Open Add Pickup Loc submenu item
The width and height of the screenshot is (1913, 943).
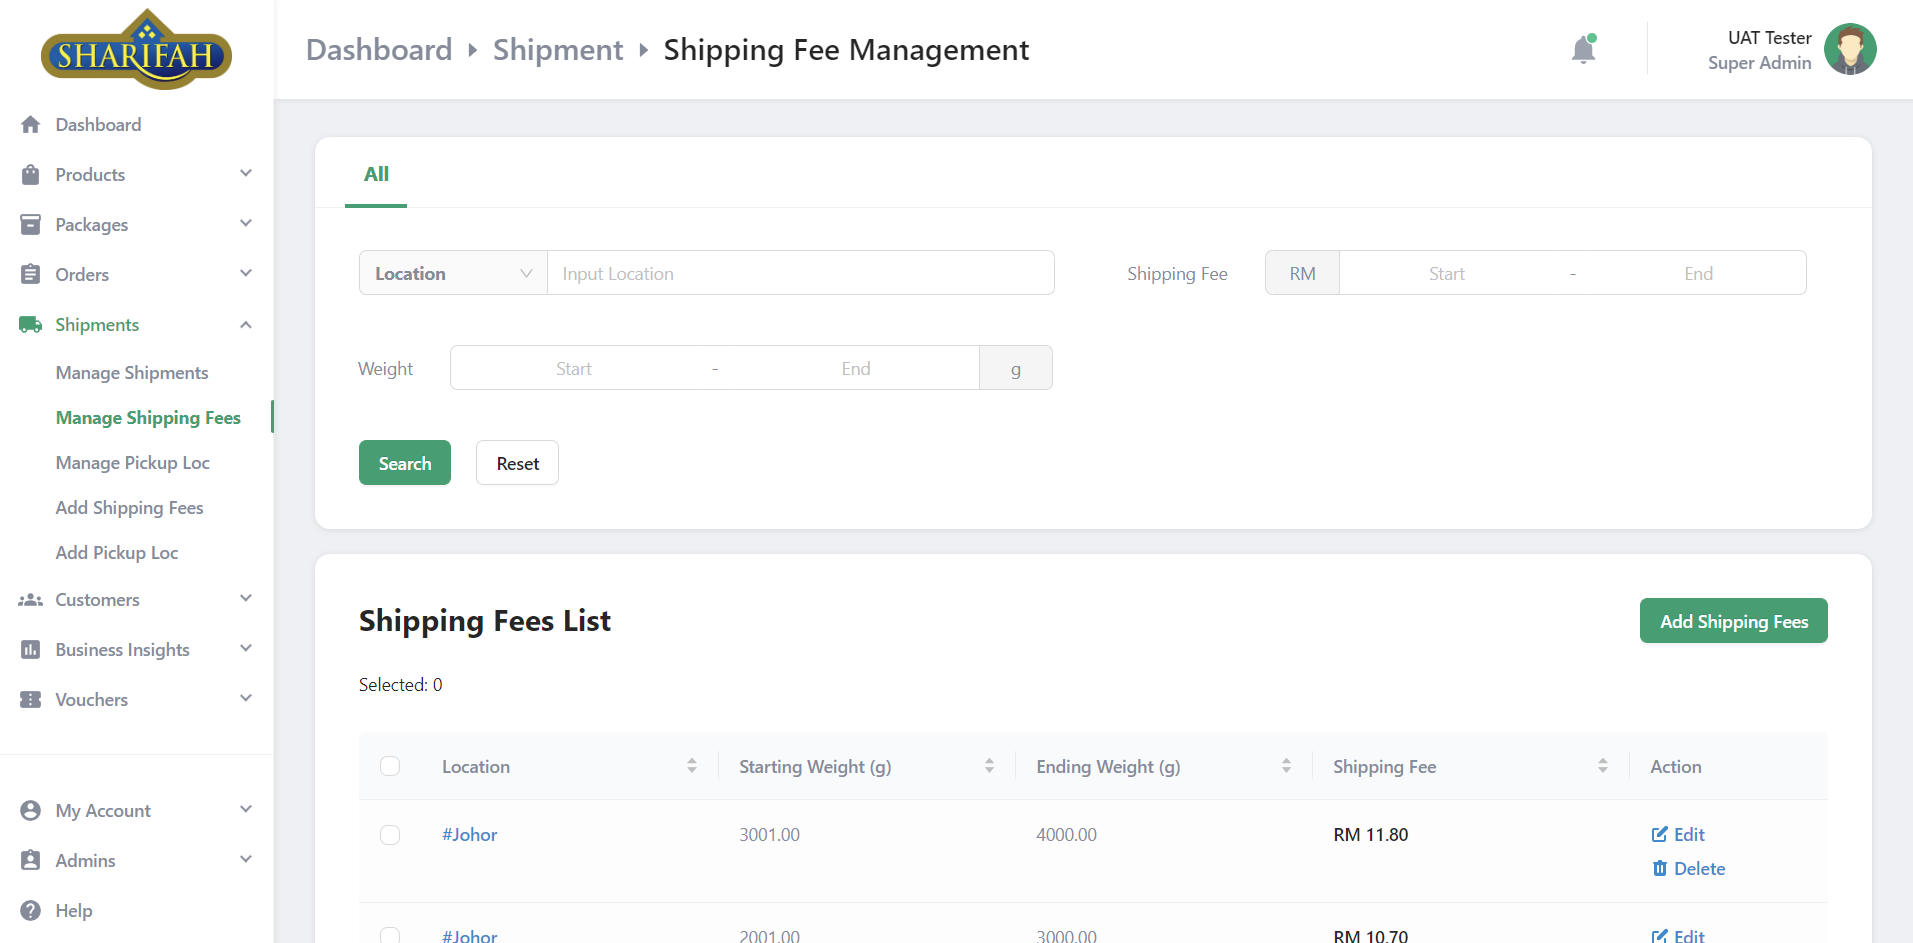[x=117, y=553]
